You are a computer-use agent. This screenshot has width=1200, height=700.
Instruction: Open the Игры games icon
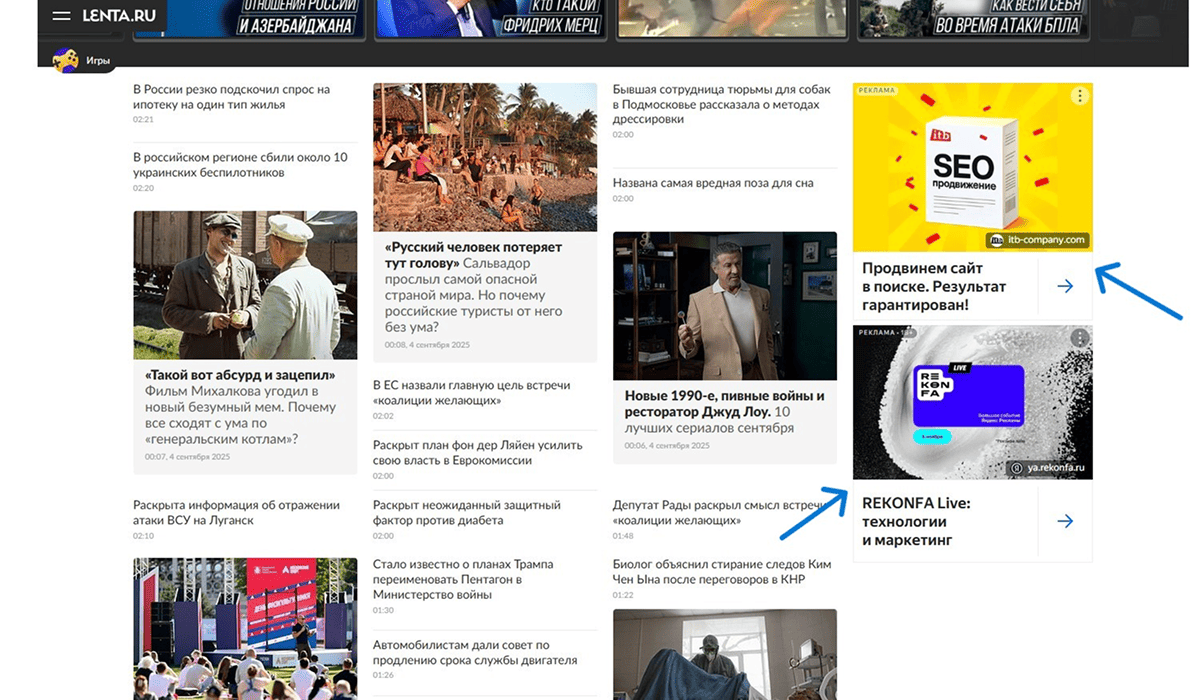(x=66, y=61)
